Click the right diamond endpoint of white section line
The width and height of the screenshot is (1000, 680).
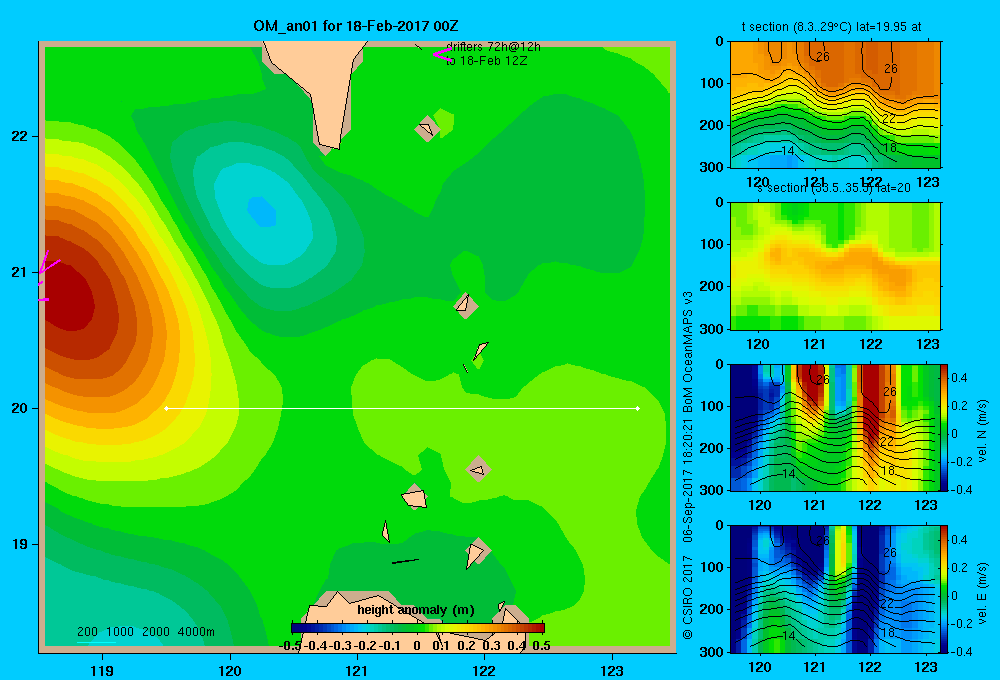tap(638, 408)
